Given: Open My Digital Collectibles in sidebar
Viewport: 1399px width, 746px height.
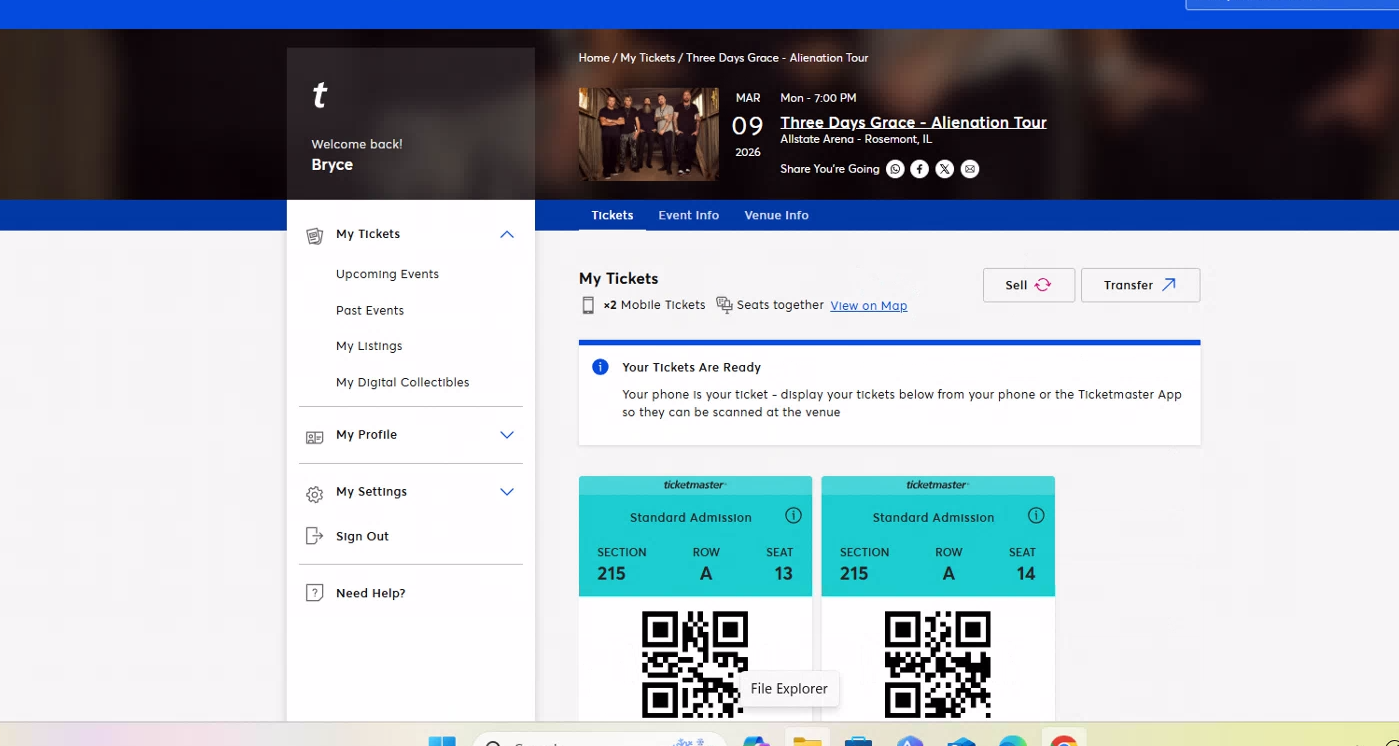Looking at the screenshot, I should [x=402, y=382].
